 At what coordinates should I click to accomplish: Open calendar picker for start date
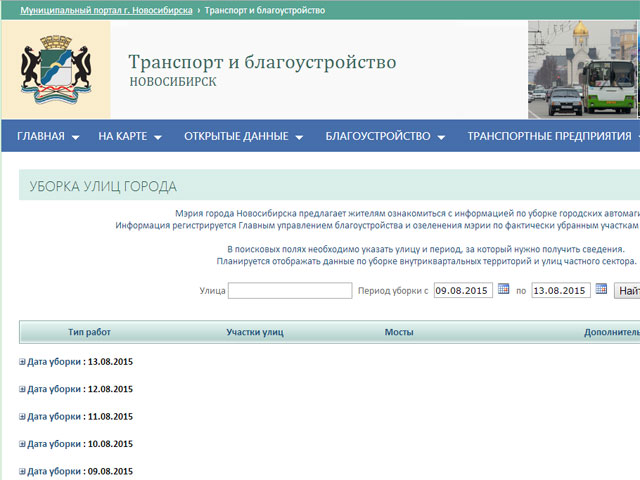coord(504,290)
